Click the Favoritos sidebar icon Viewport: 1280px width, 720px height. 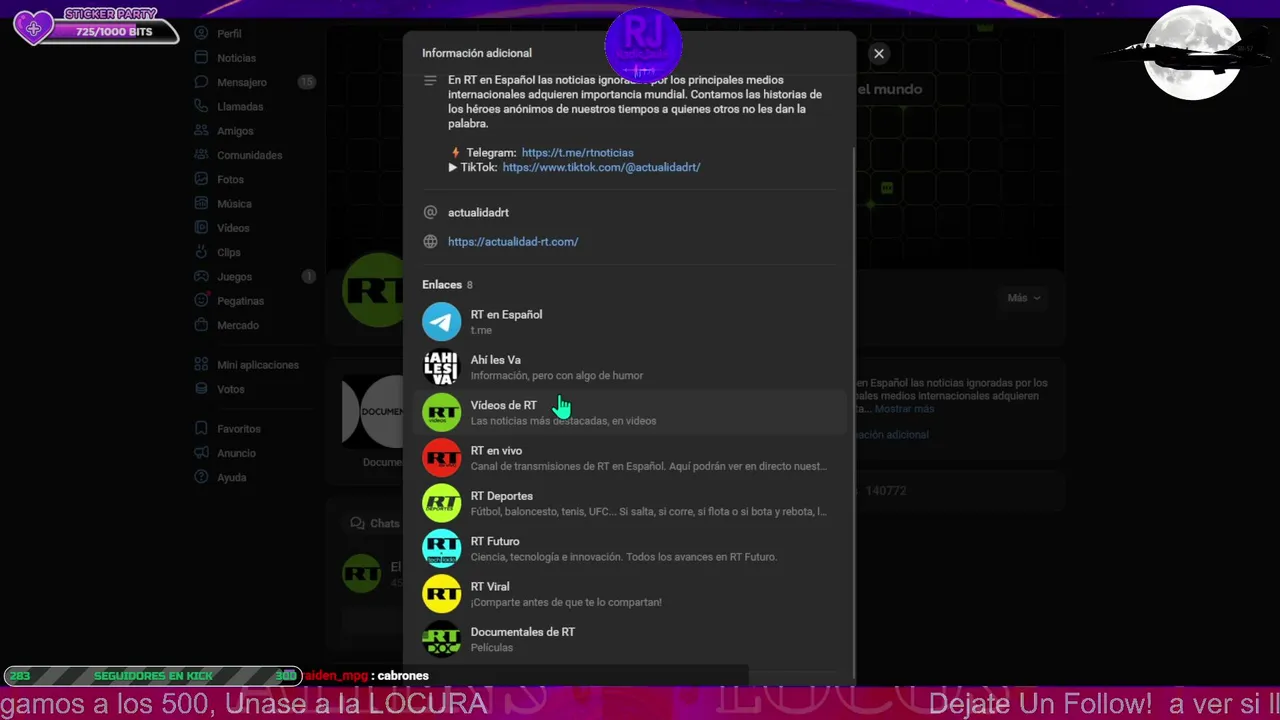tap(202, 429)
